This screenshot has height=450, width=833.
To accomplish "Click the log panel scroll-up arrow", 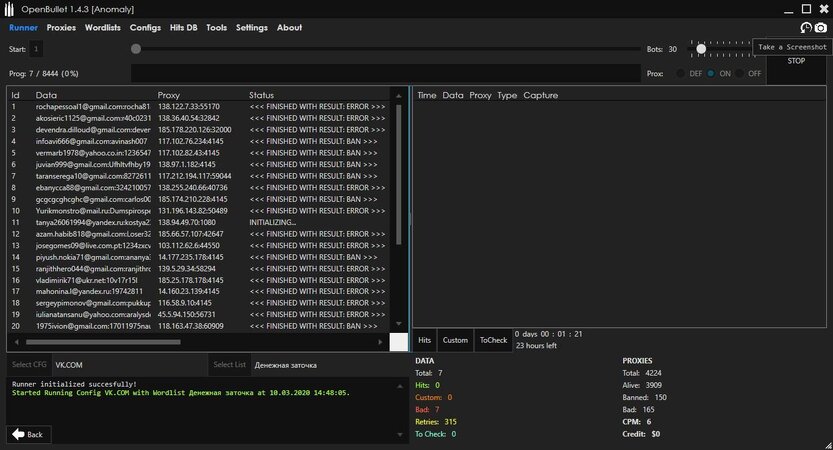I will 400,386.
